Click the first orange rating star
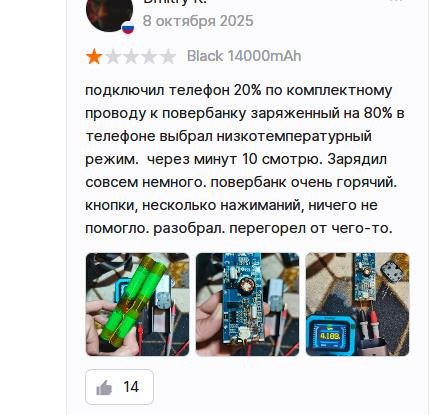The image size is (445, 415). (x=94, y=56)
